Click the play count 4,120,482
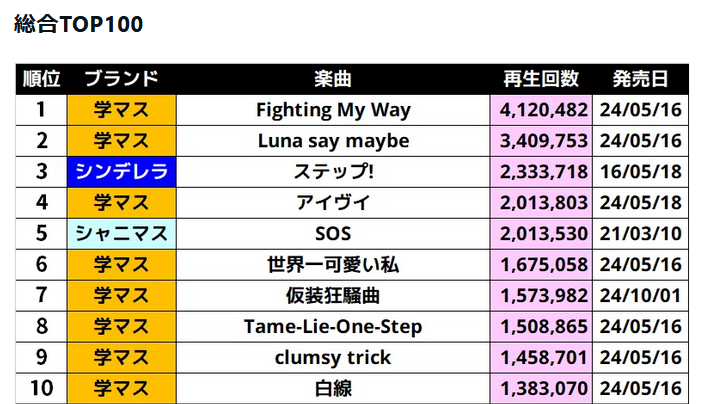The width and height of the screenshot is (710, 404). (x=542, y=110)
